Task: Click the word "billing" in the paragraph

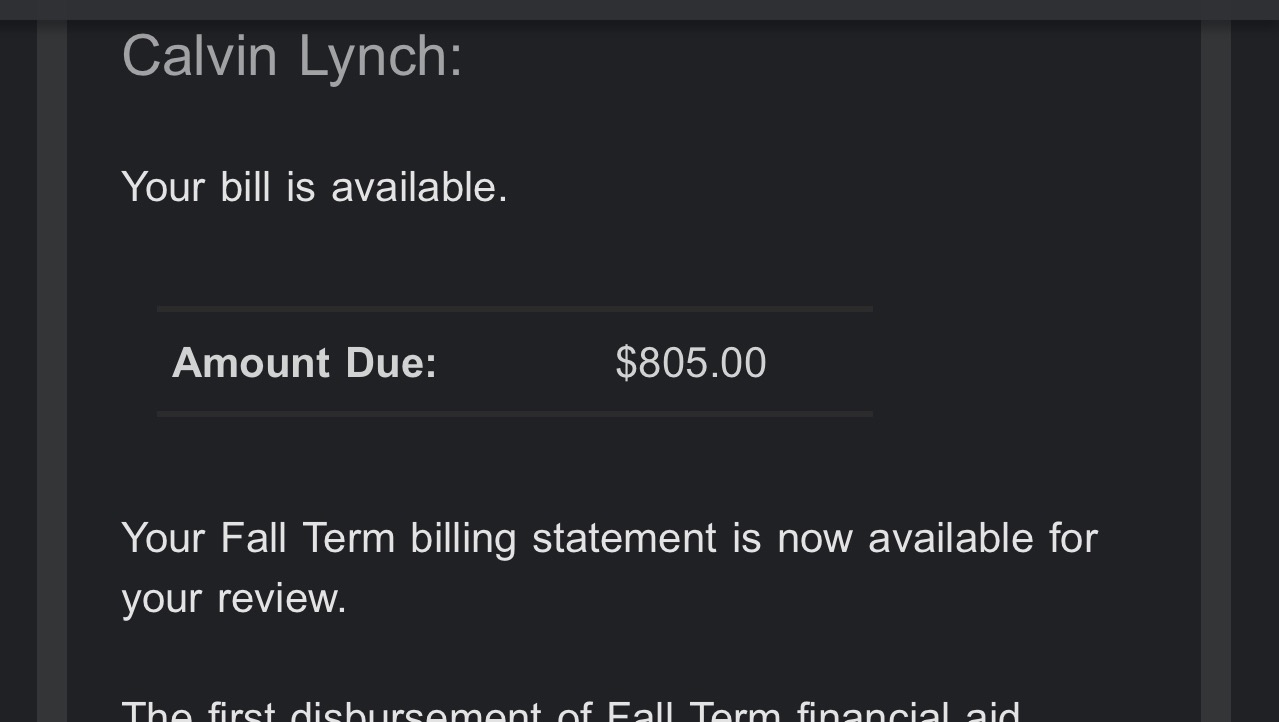Action: coord(463,538)
